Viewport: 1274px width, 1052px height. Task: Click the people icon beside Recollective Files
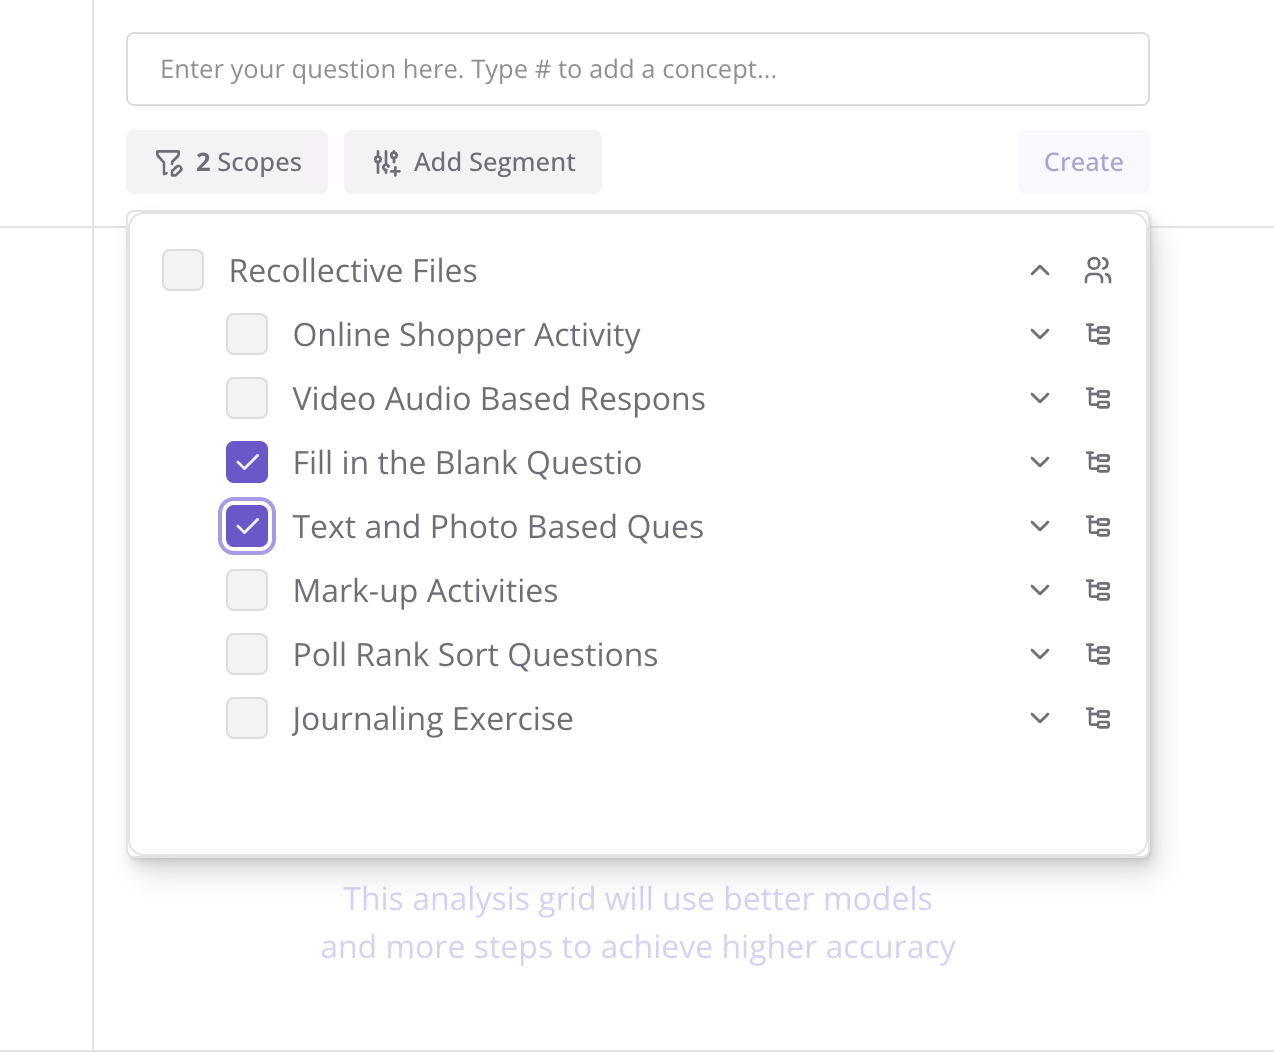point(1098,270)
